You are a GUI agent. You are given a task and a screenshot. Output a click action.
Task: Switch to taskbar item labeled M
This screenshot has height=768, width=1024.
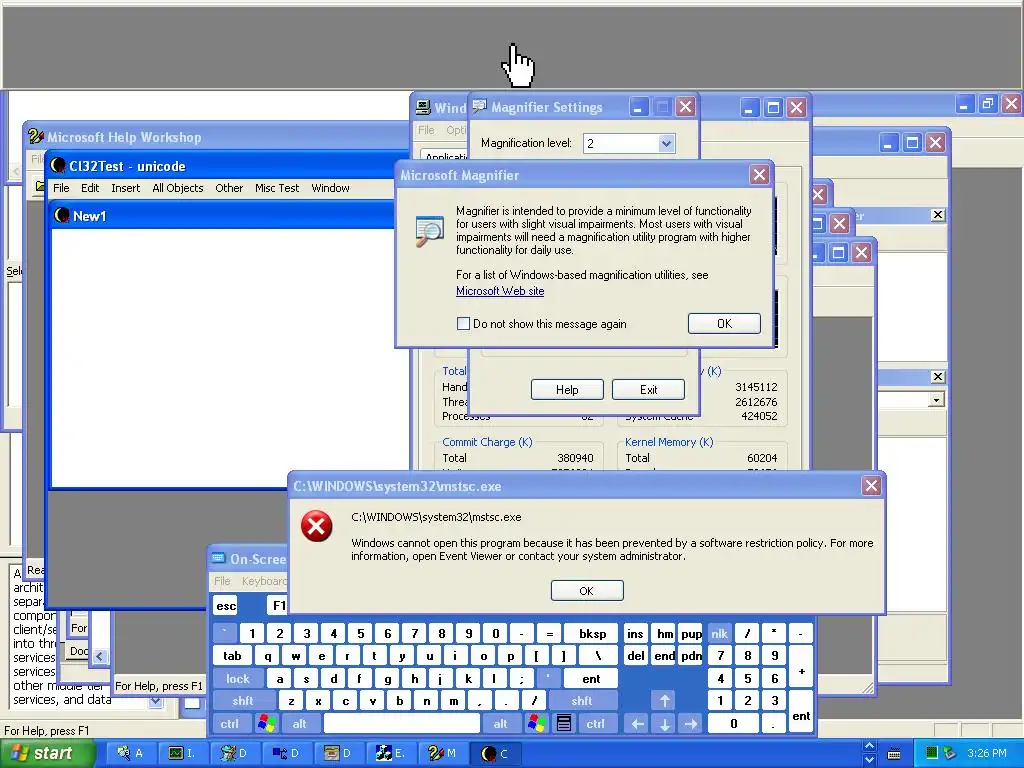443,754
